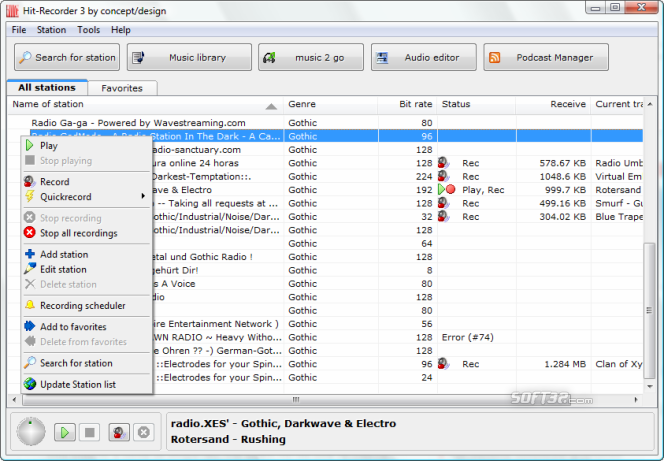This screenshot has height=461, width=664.
Task: Click the Recording scheduler bell icon
Action: 30,305
